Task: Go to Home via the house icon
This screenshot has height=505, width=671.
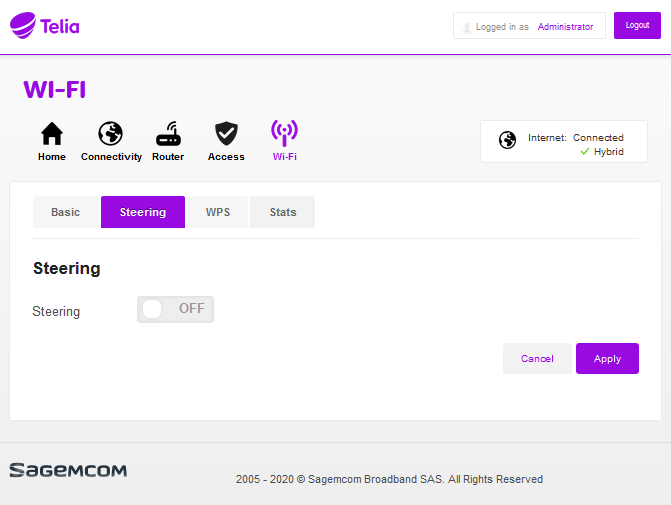Action: pos(51,134)
